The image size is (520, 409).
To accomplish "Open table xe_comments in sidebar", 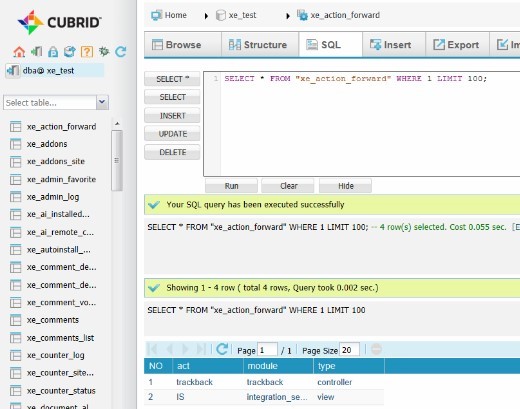I will (x=45, y=320).
